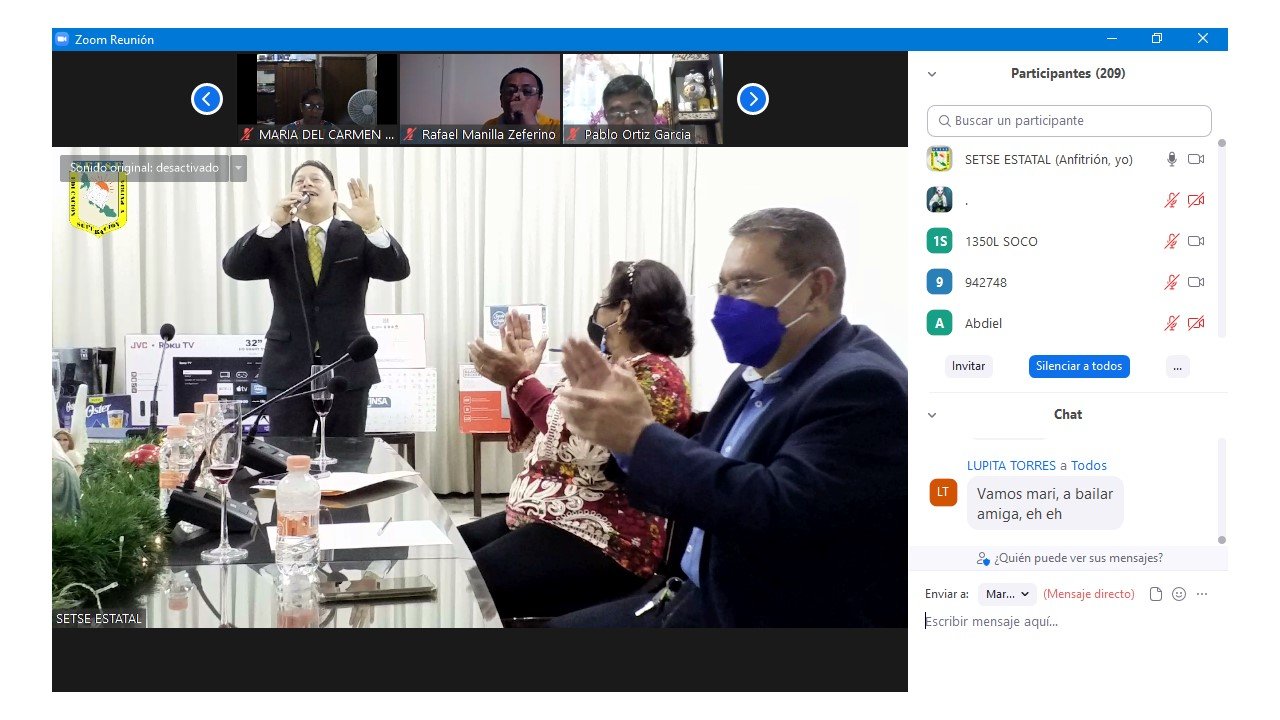Toggle SETSE ESTATAL video camera
The height and width of the screenshot is (720, 1280).
click(1196, 159)
